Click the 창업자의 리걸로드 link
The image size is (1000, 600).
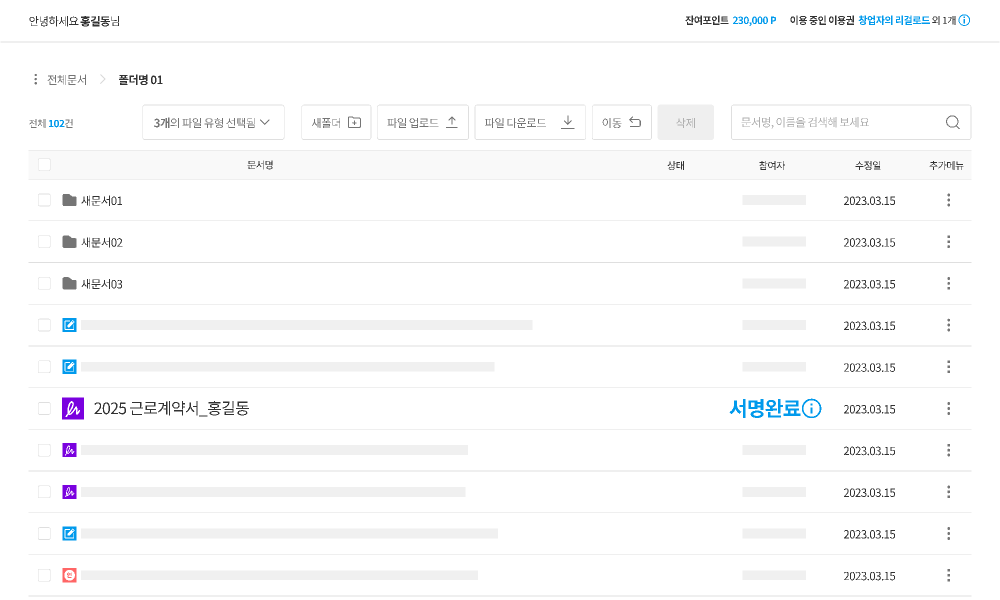point(893,20)
